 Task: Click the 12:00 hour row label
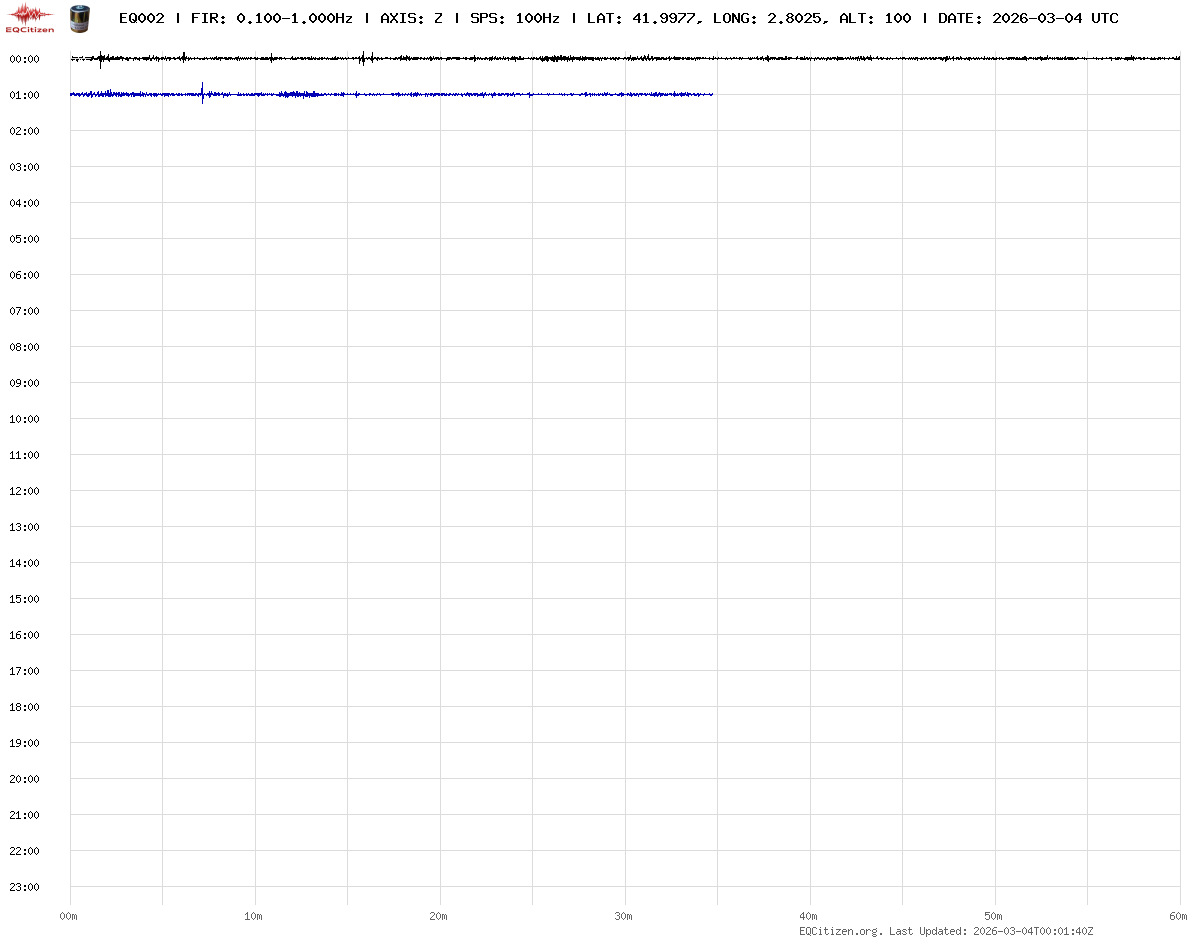24,491
